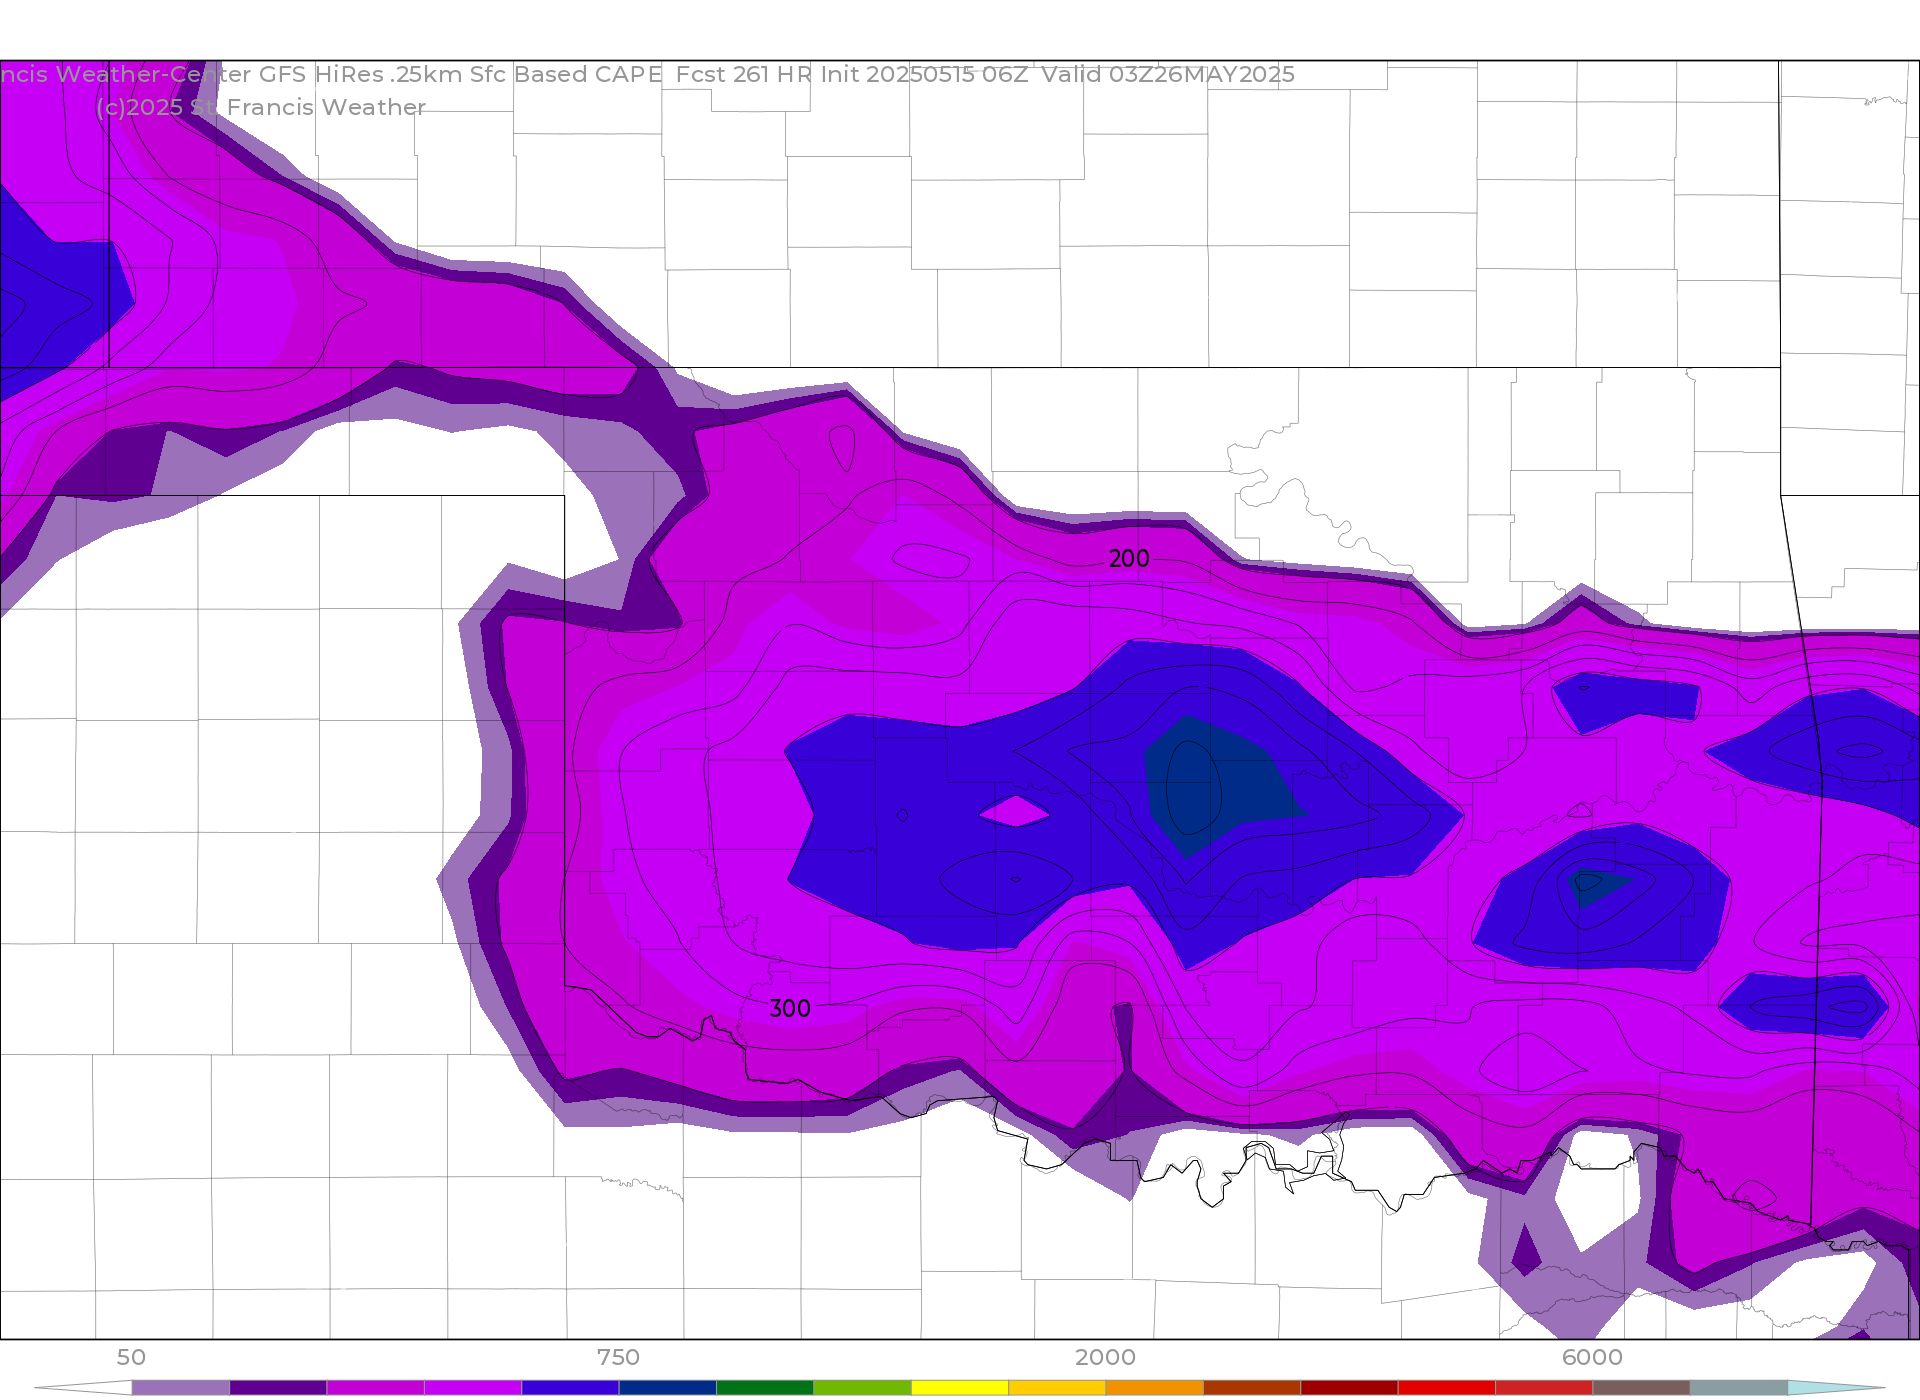Click the Init 20250515 06Z text
1920x1400 pixels.
coord(924,74)
